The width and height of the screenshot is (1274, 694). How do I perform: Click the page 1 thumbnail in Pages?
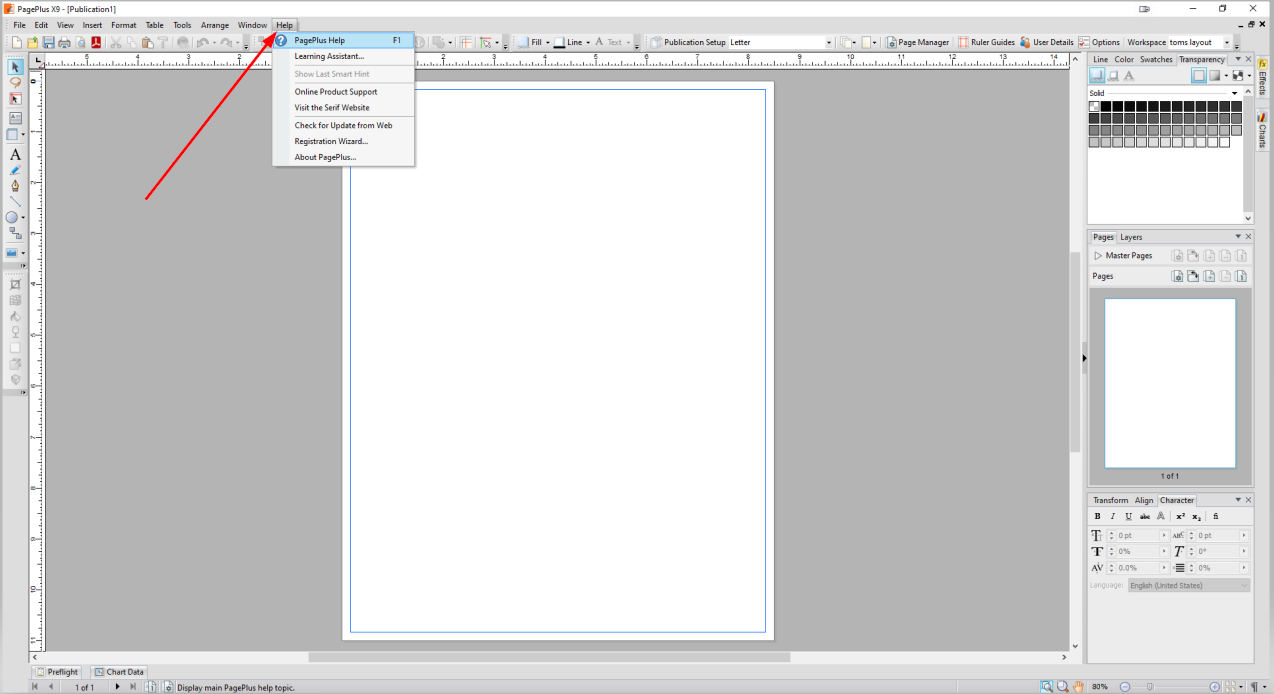pyautogui.click(x=1169, y=383)
